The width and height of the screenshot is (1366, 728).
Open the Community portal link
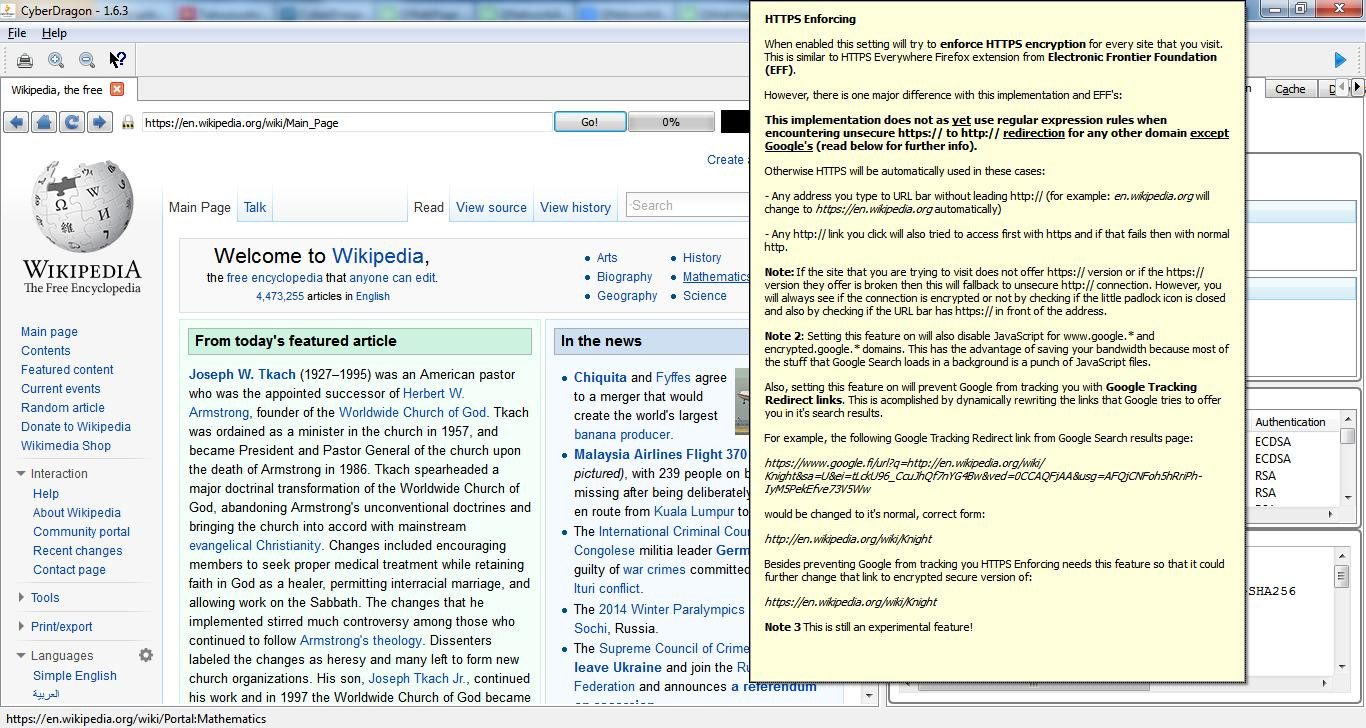[x=81, y=531]
